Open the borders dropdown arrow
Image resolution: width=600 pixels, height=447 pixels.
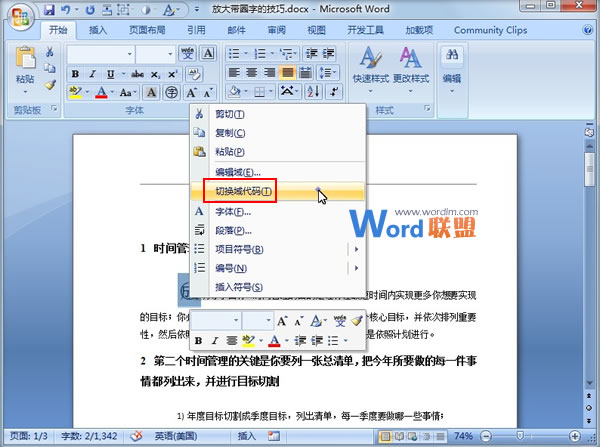[271, 92]
